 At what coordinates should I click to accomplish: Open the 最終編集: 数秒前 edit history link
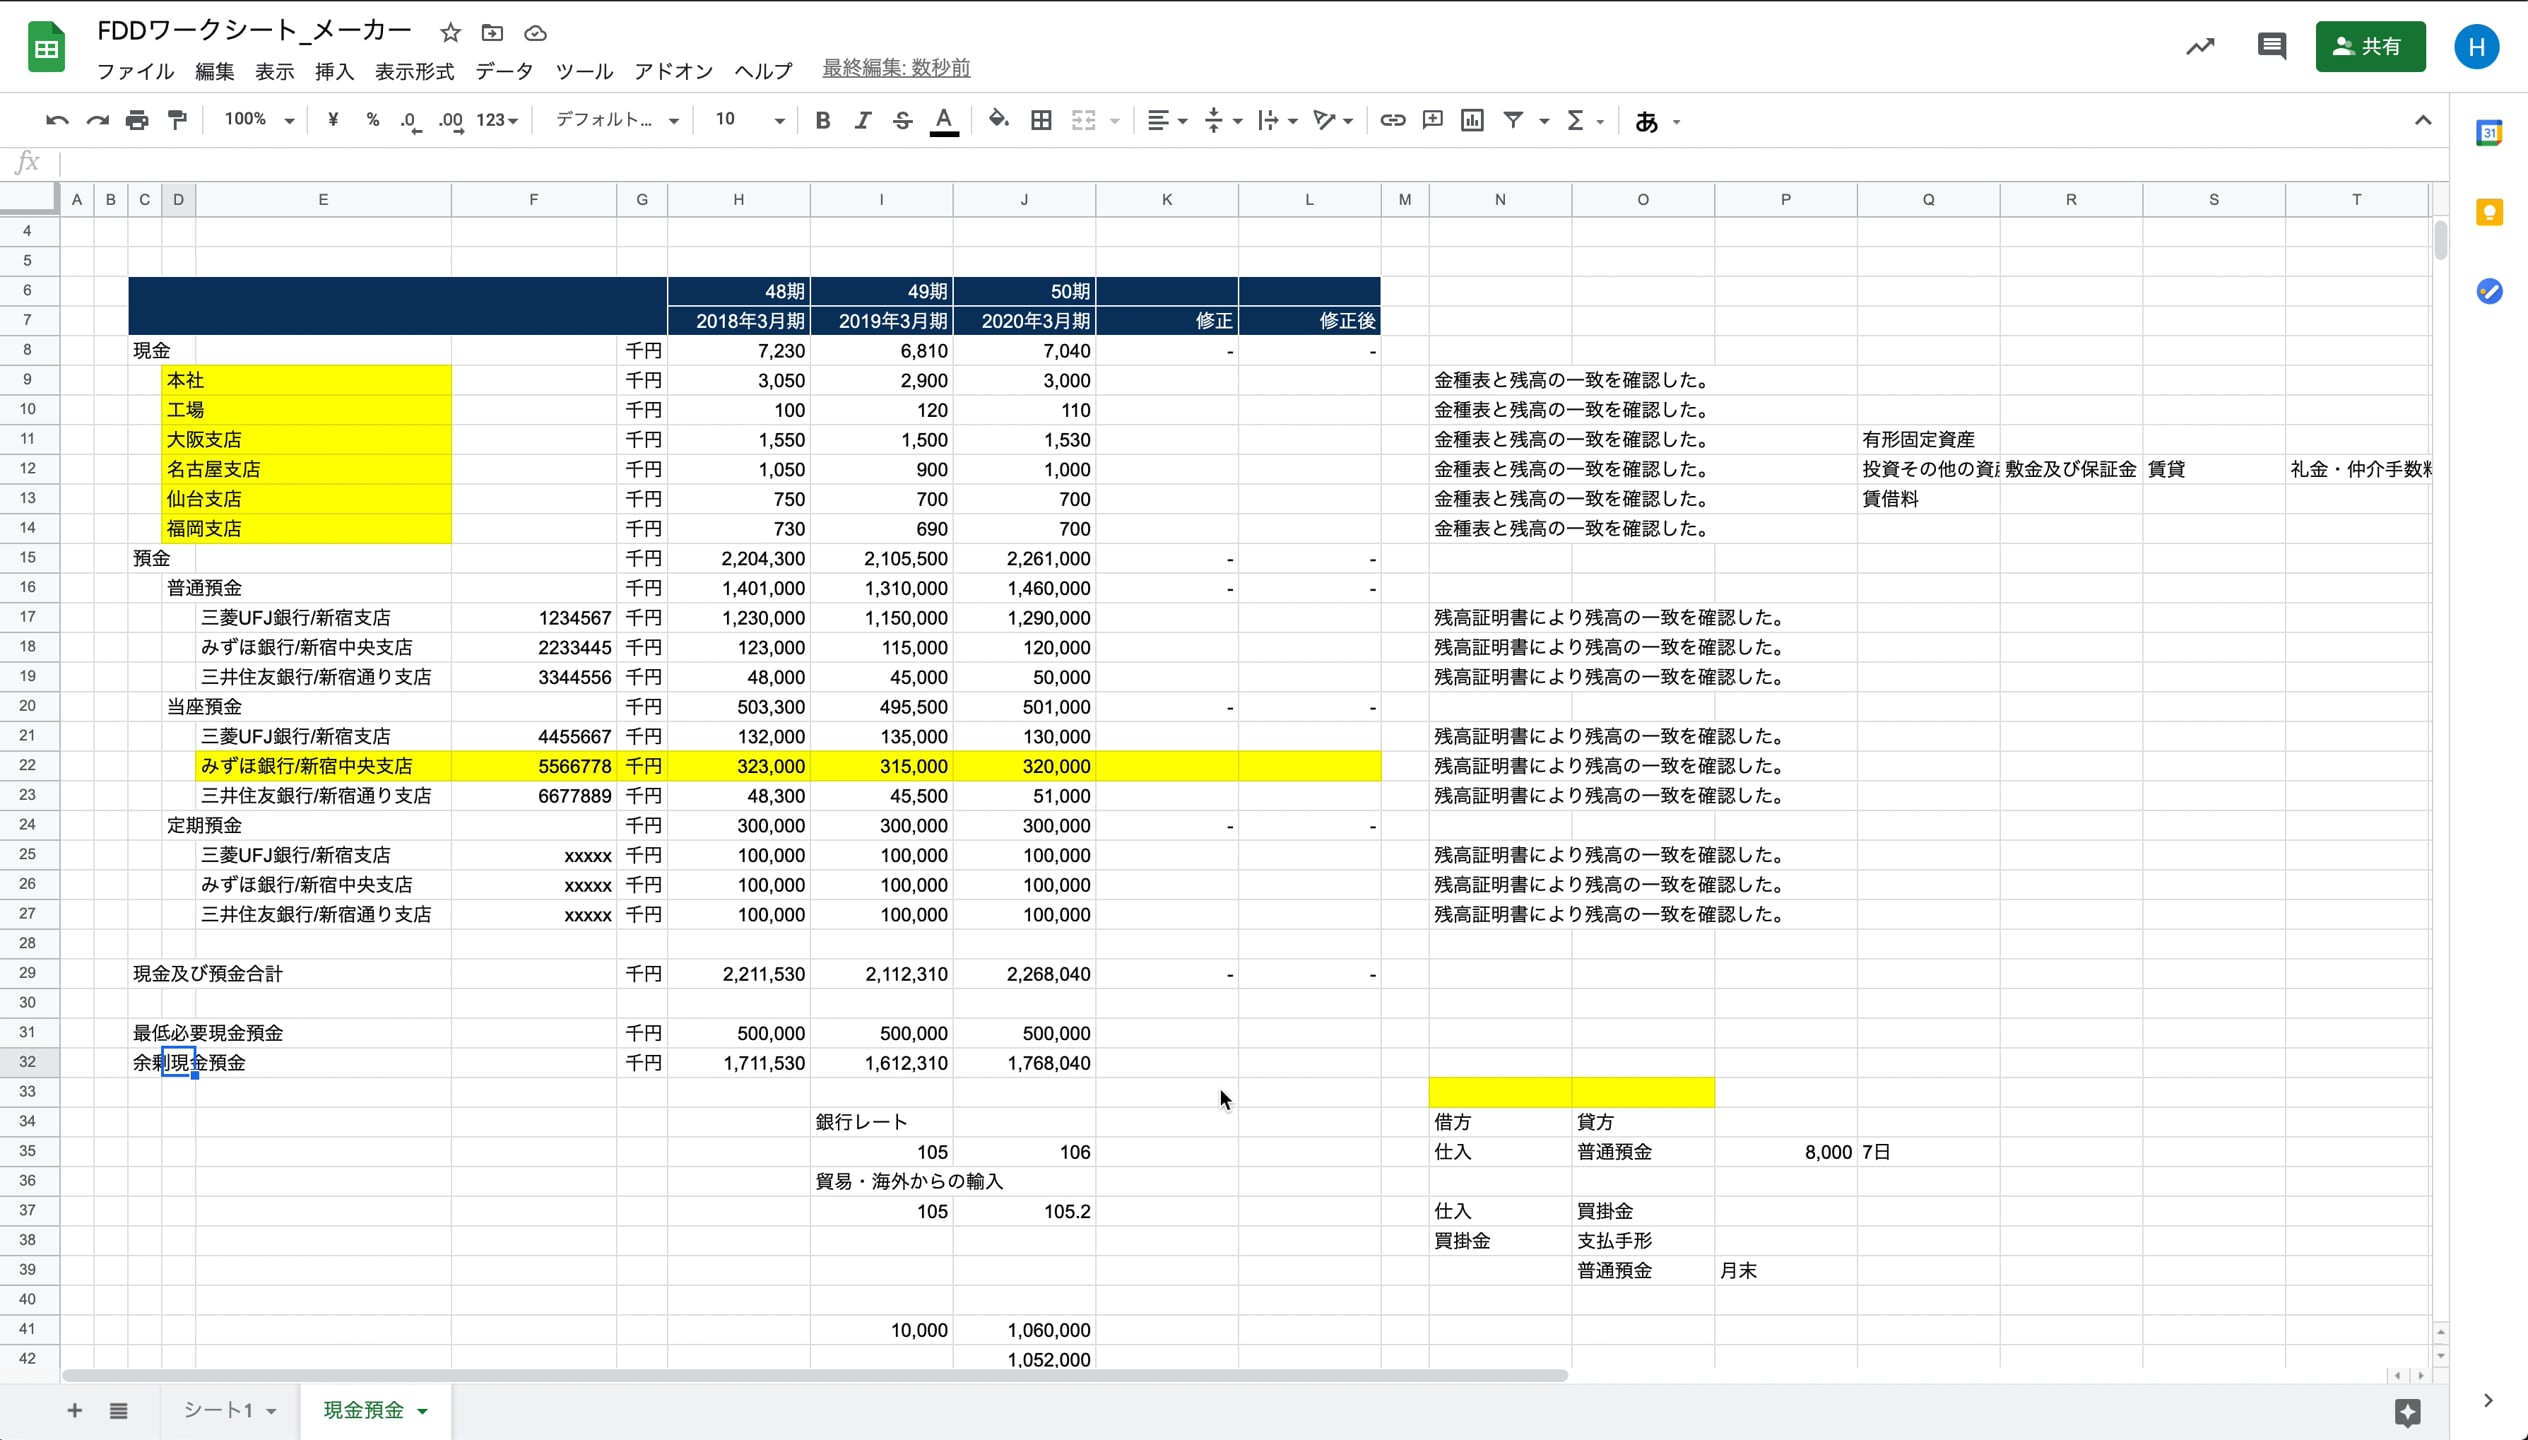tap(895, 68)
